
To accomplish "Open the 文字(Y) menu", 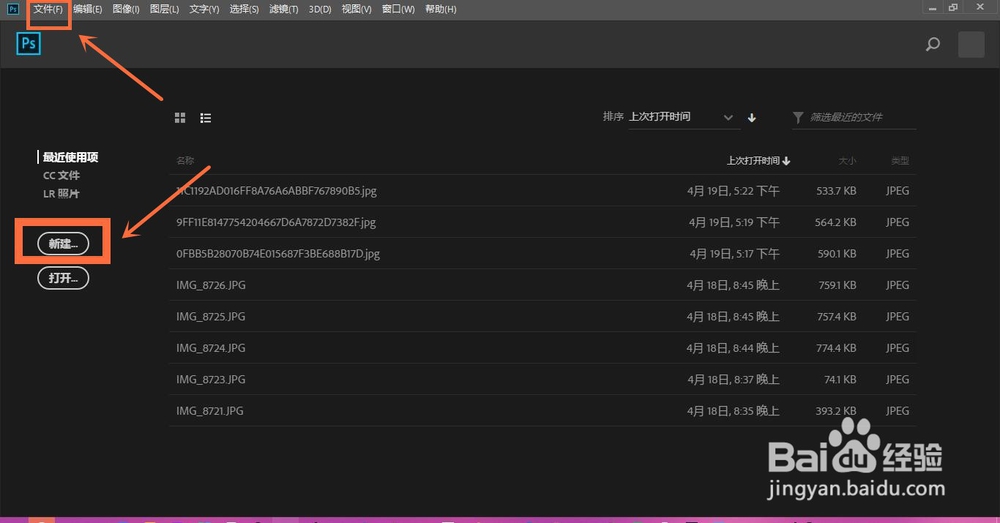I will [204, 9].
